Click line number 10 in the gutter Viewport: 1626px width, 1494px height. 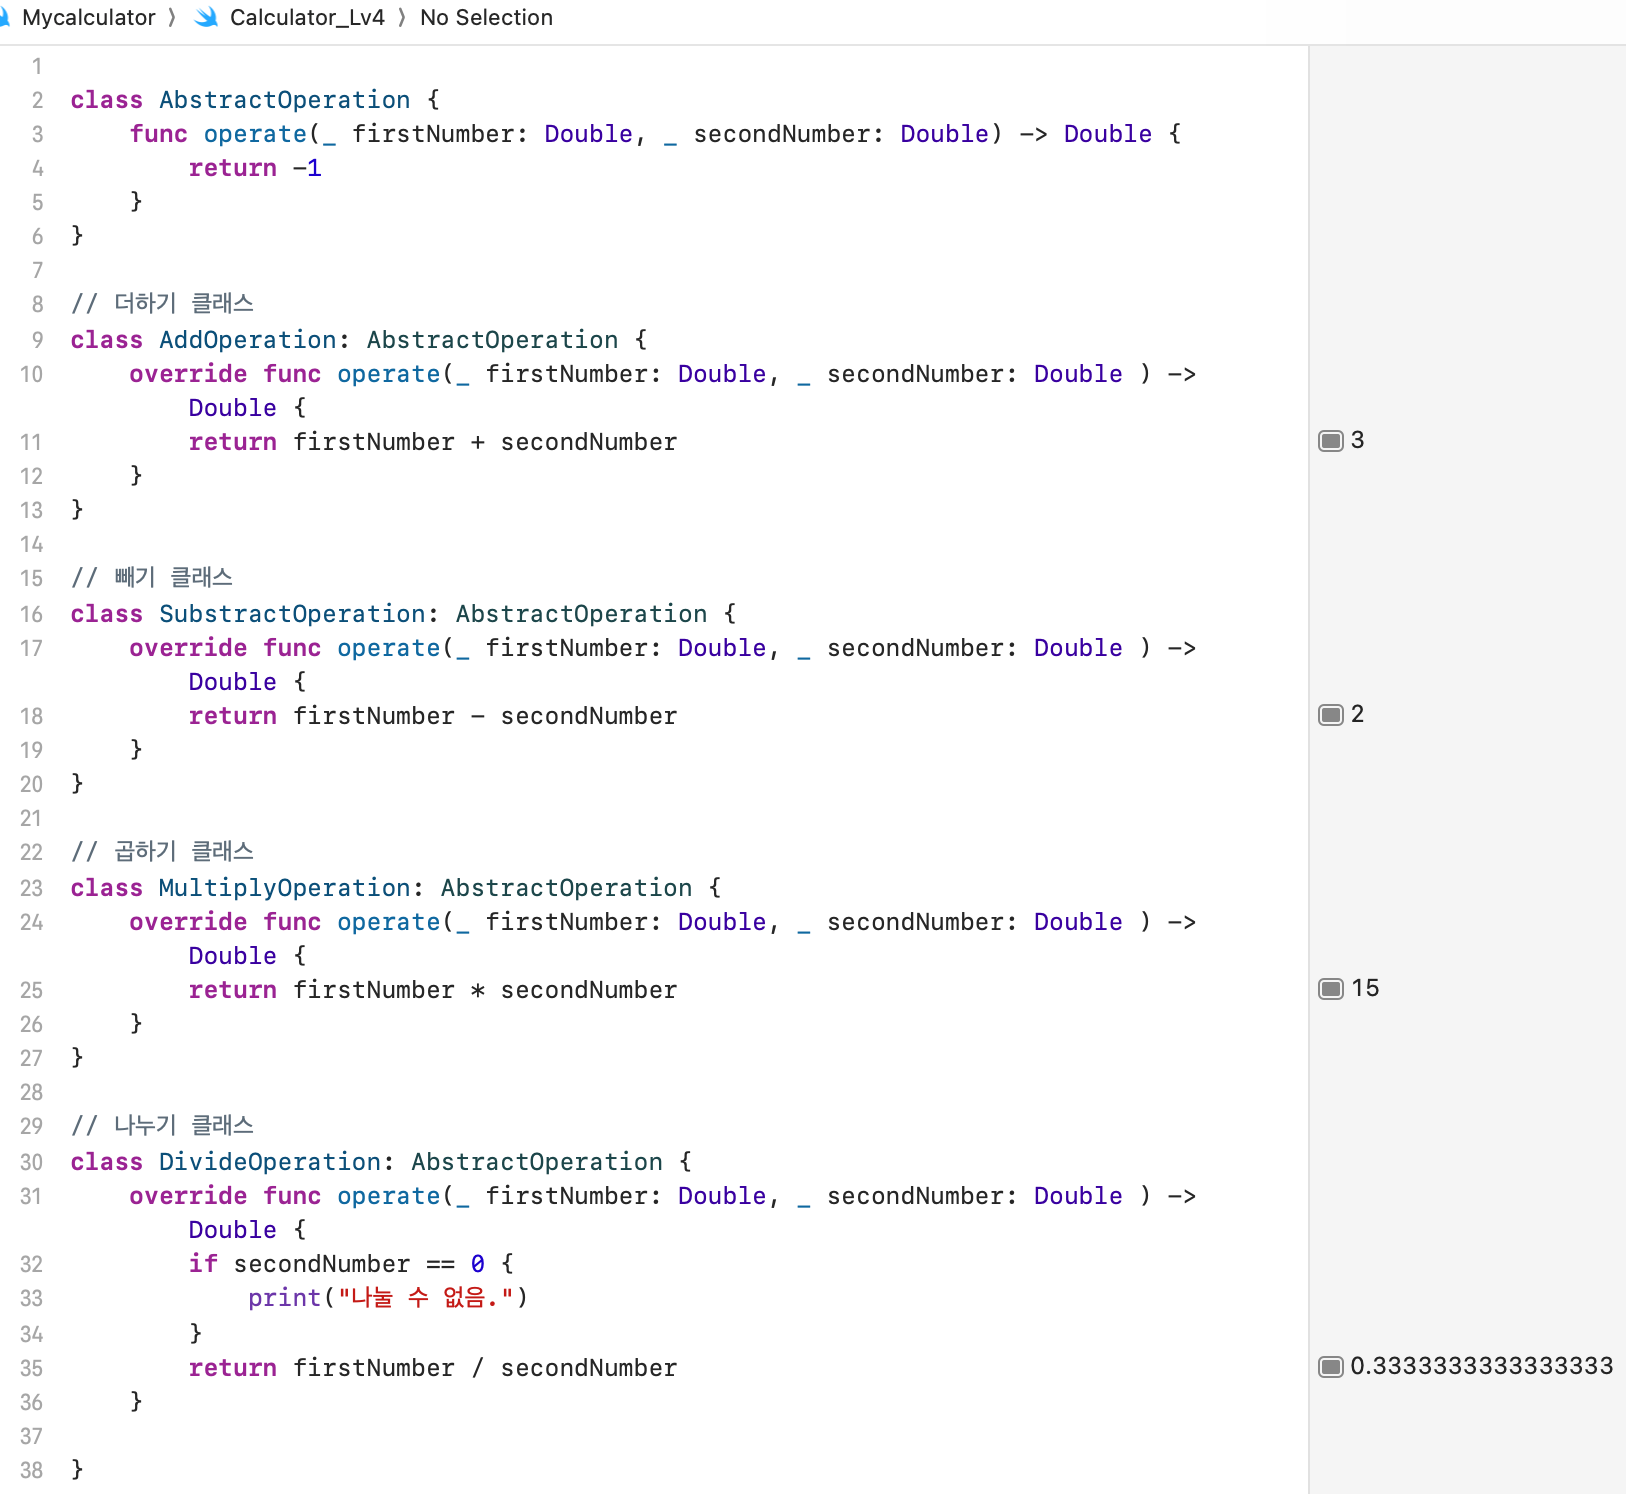(x=32, y=374)
